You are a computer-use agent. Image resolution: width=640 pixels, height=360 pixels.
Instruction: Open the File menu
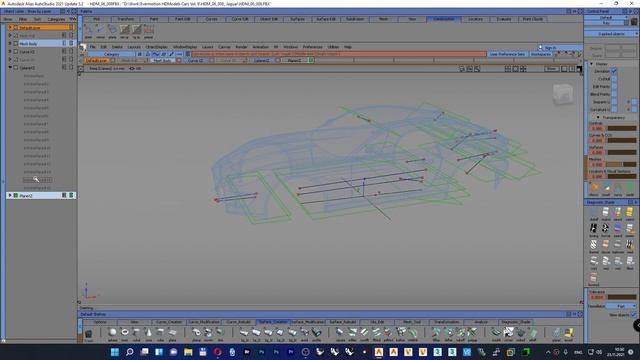(x=93, y=47)
